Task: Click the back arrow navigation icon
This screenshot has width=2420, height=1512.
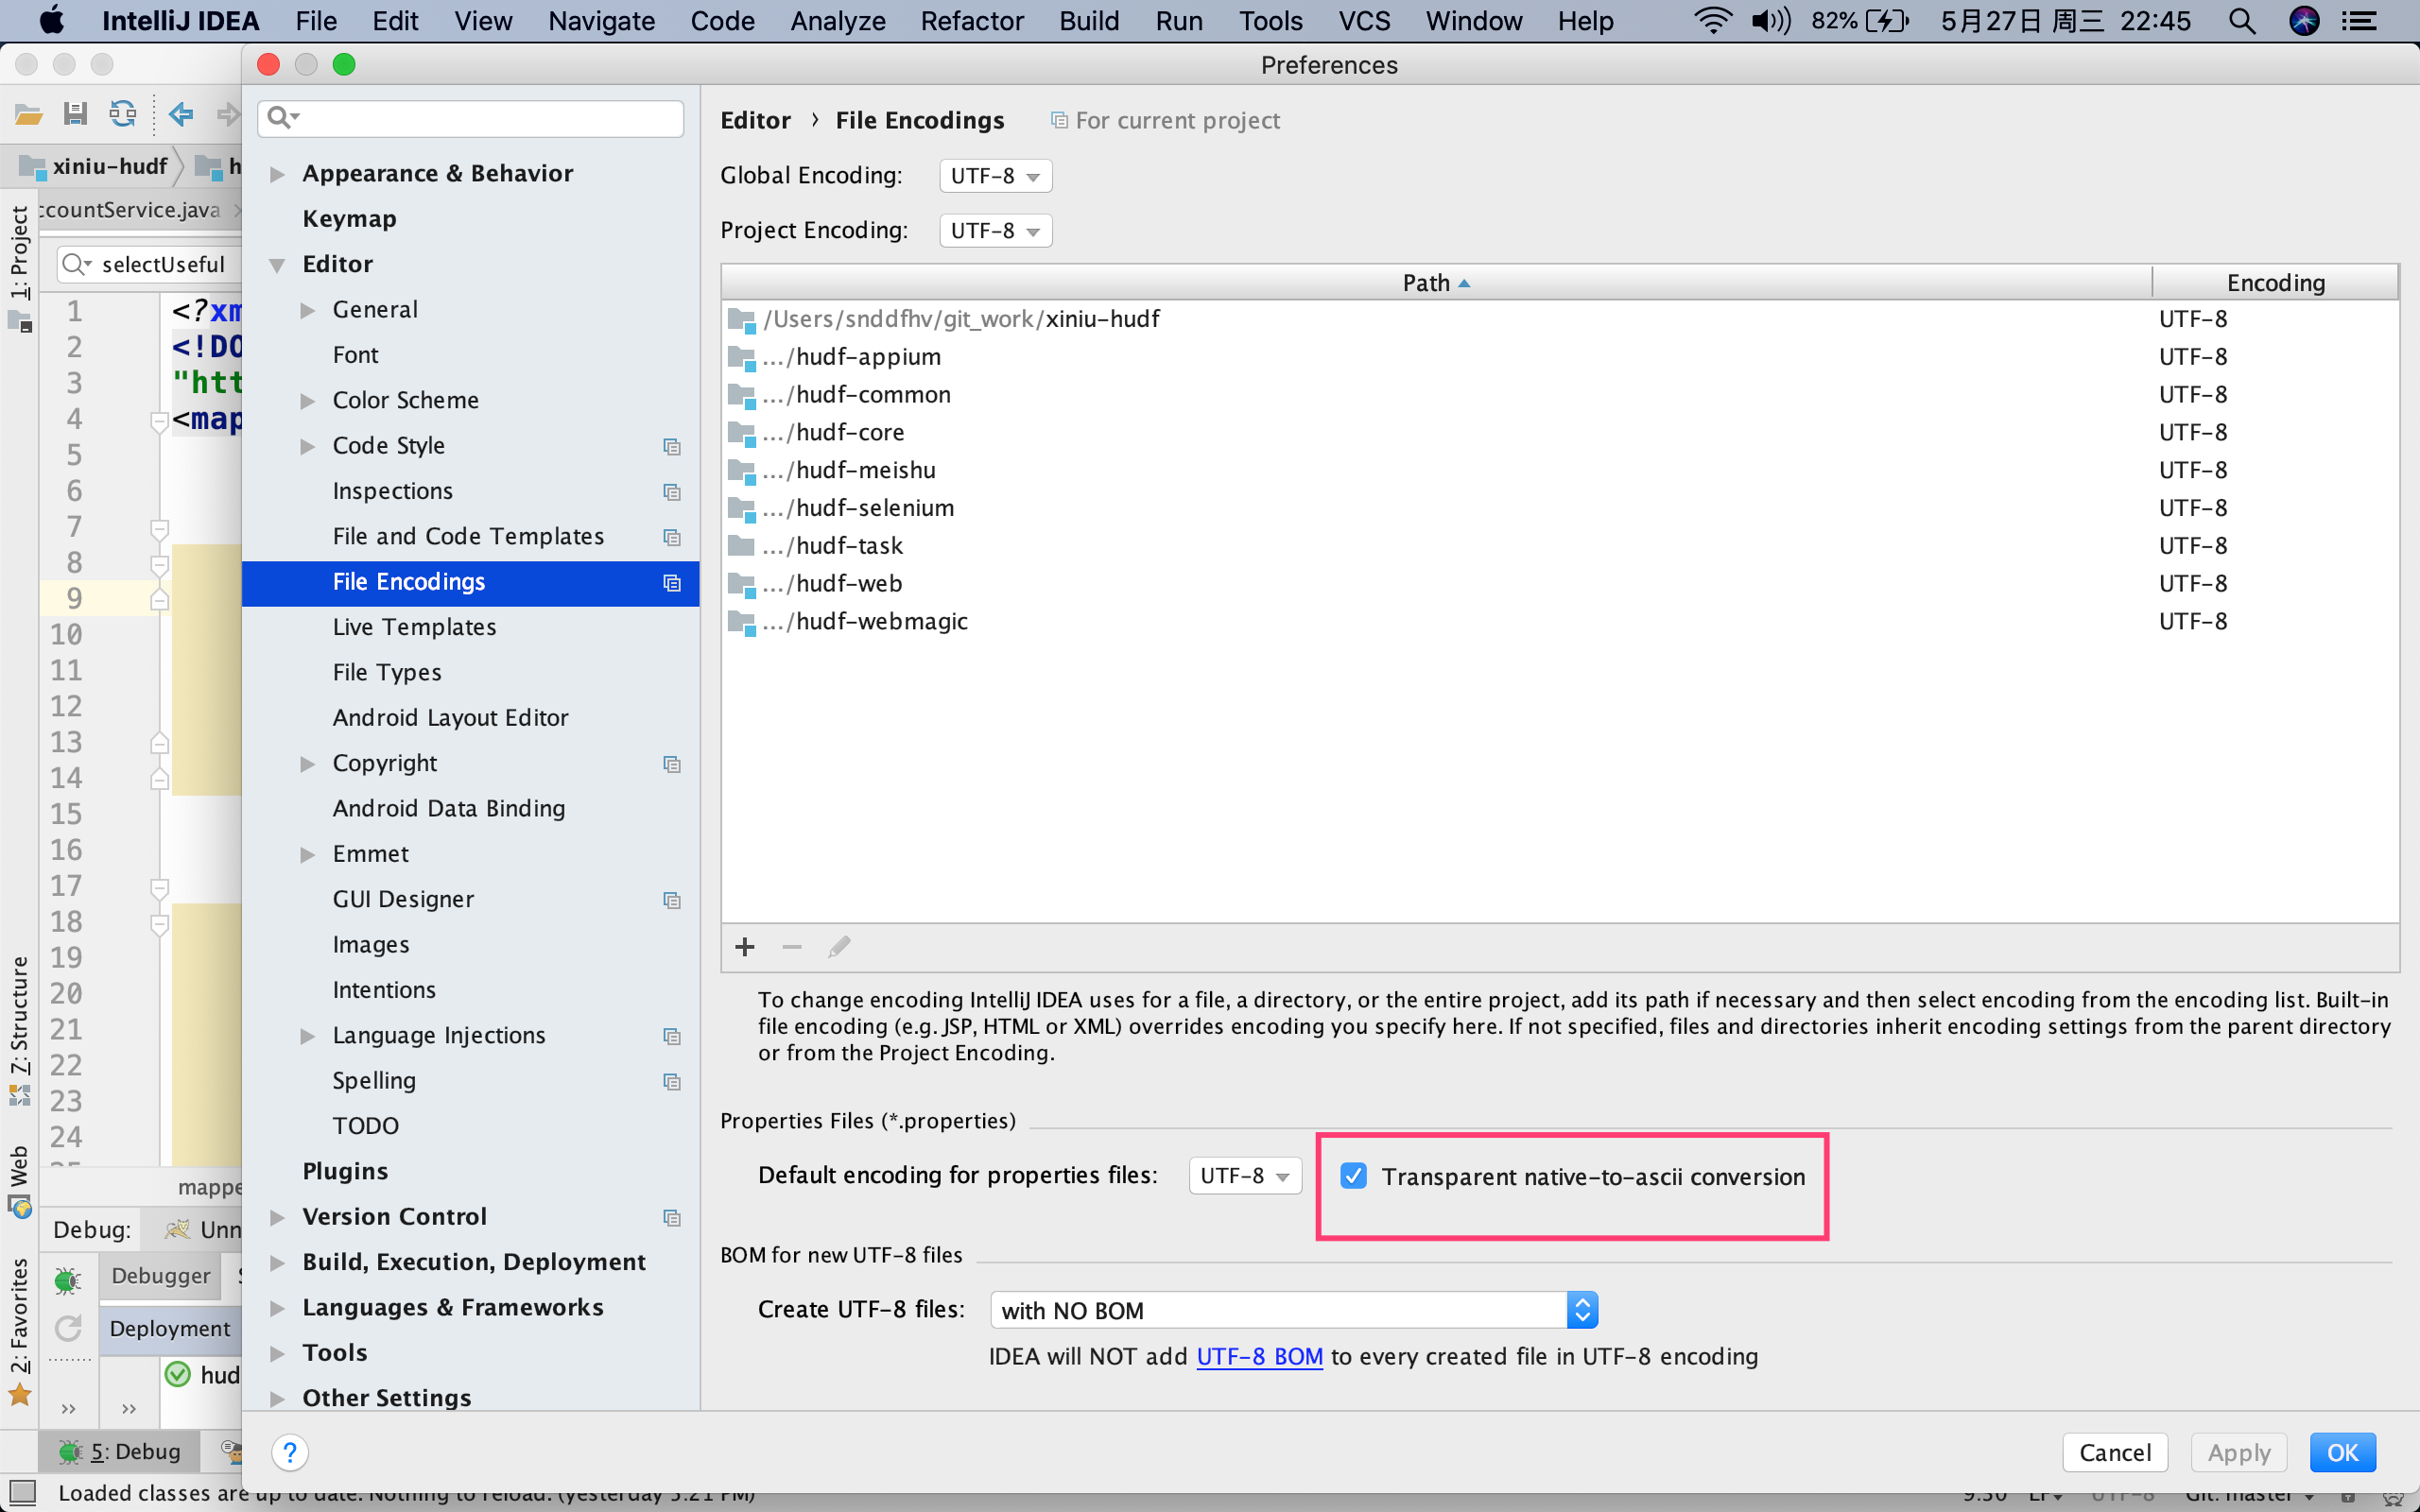Action: pyautogui.click(x=181, y=114)
